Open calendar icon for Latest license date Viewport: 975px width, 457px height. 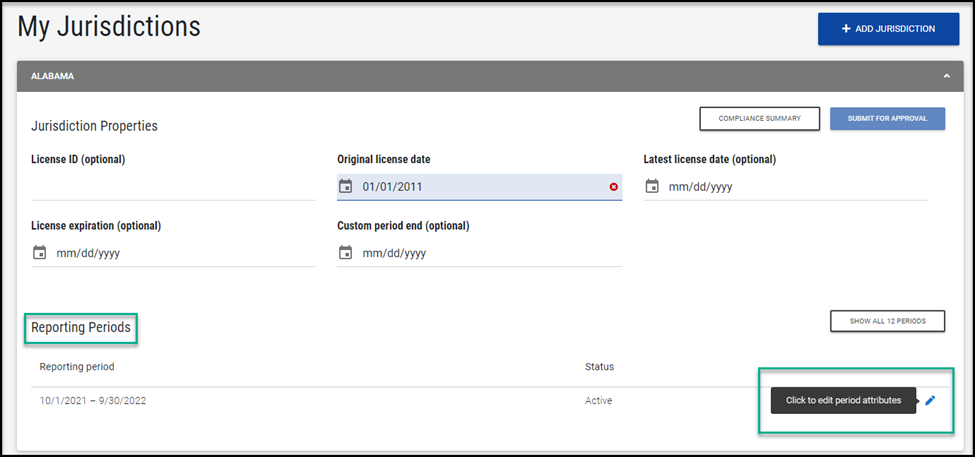click(x=652, y=186)
